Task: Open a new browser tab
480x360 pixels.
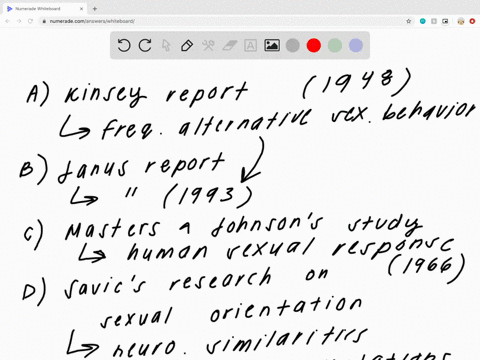Action: tap(95, 9)
